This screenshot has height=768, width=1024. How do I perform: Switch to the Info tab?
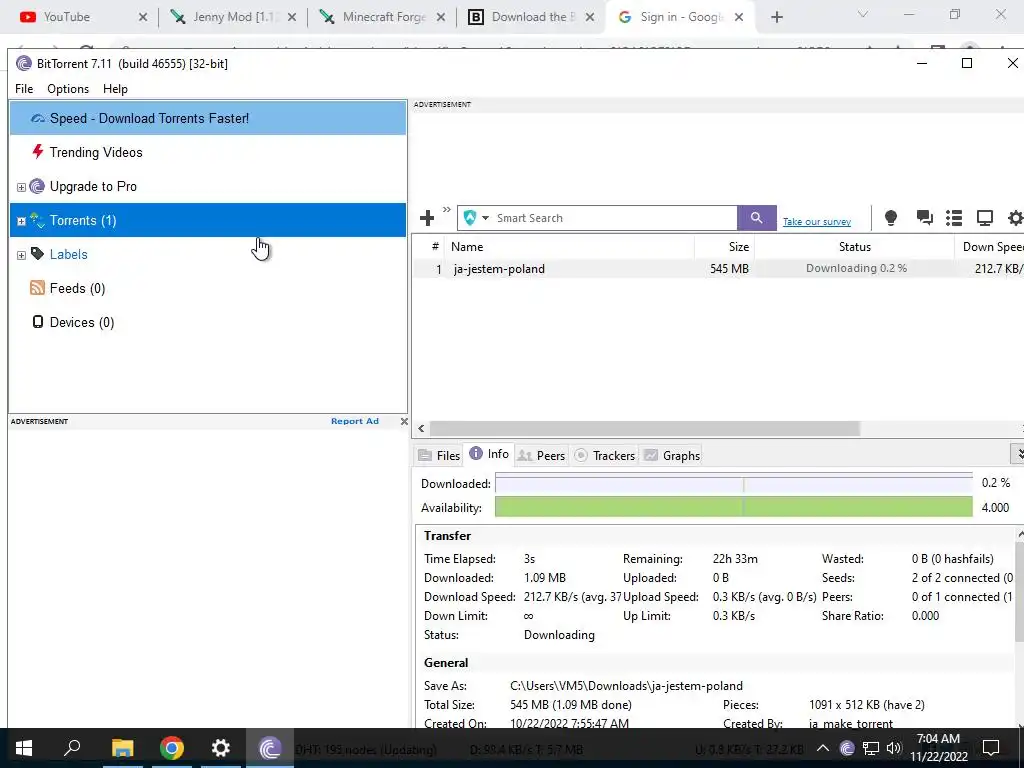(x=489, y=454)
